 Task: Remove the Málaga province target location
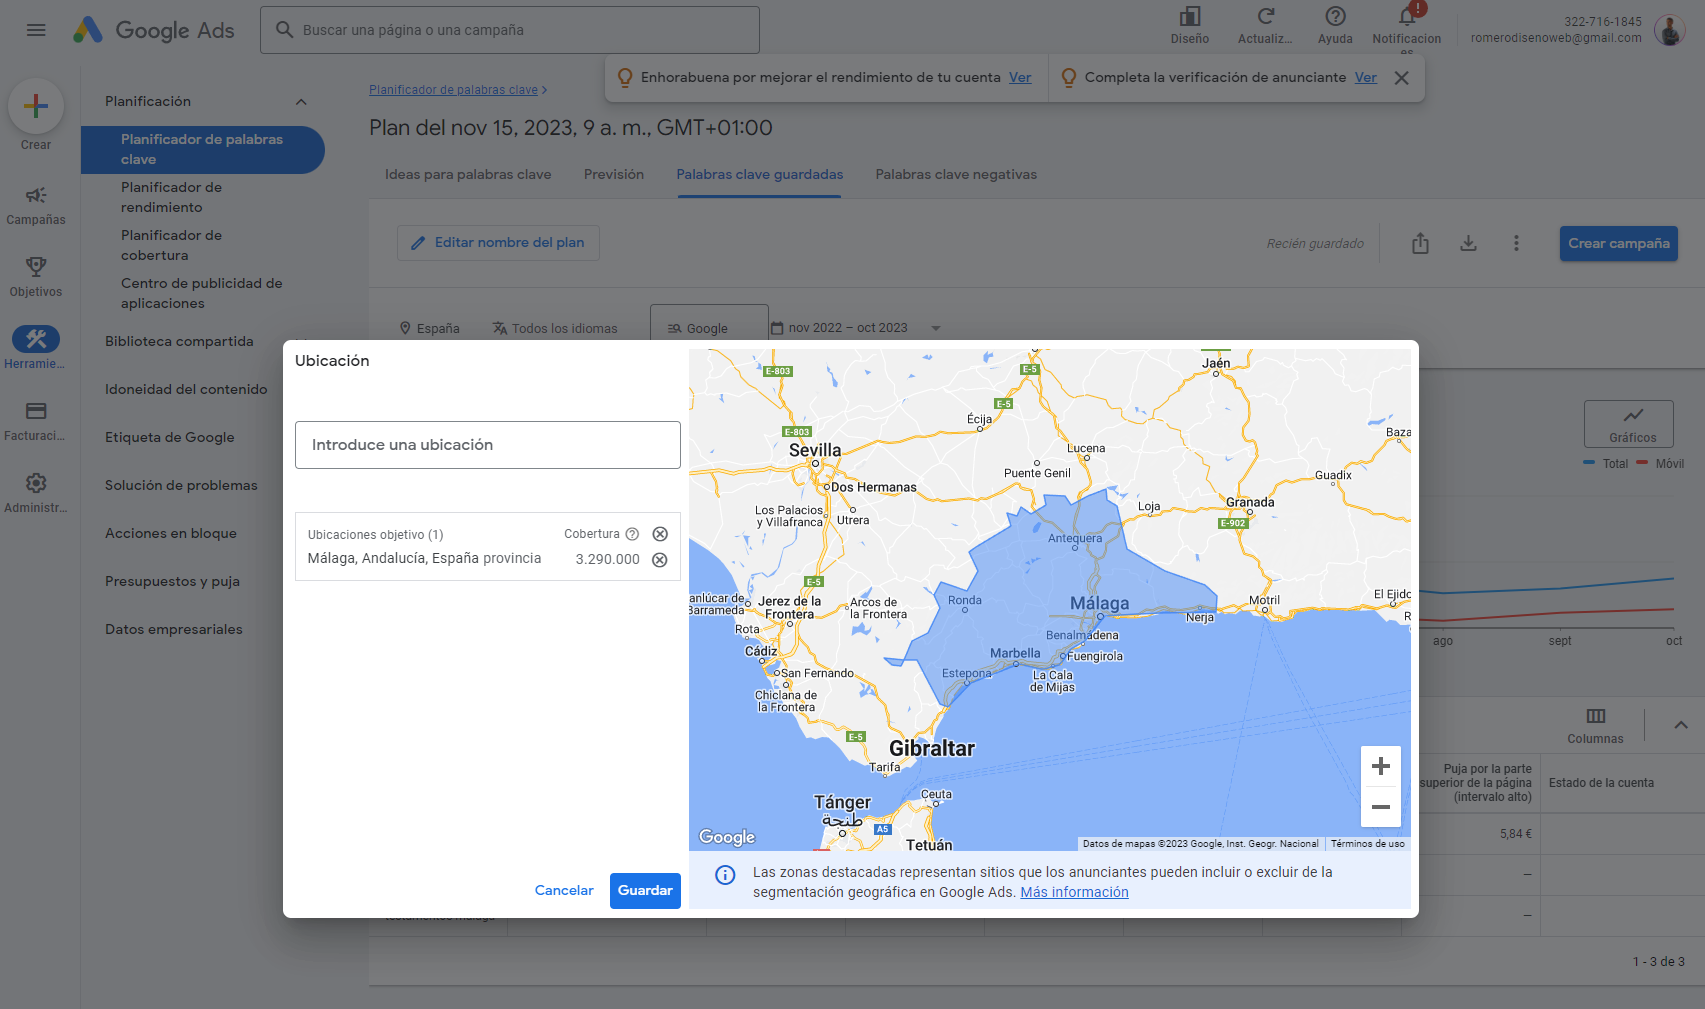[660, 560]
